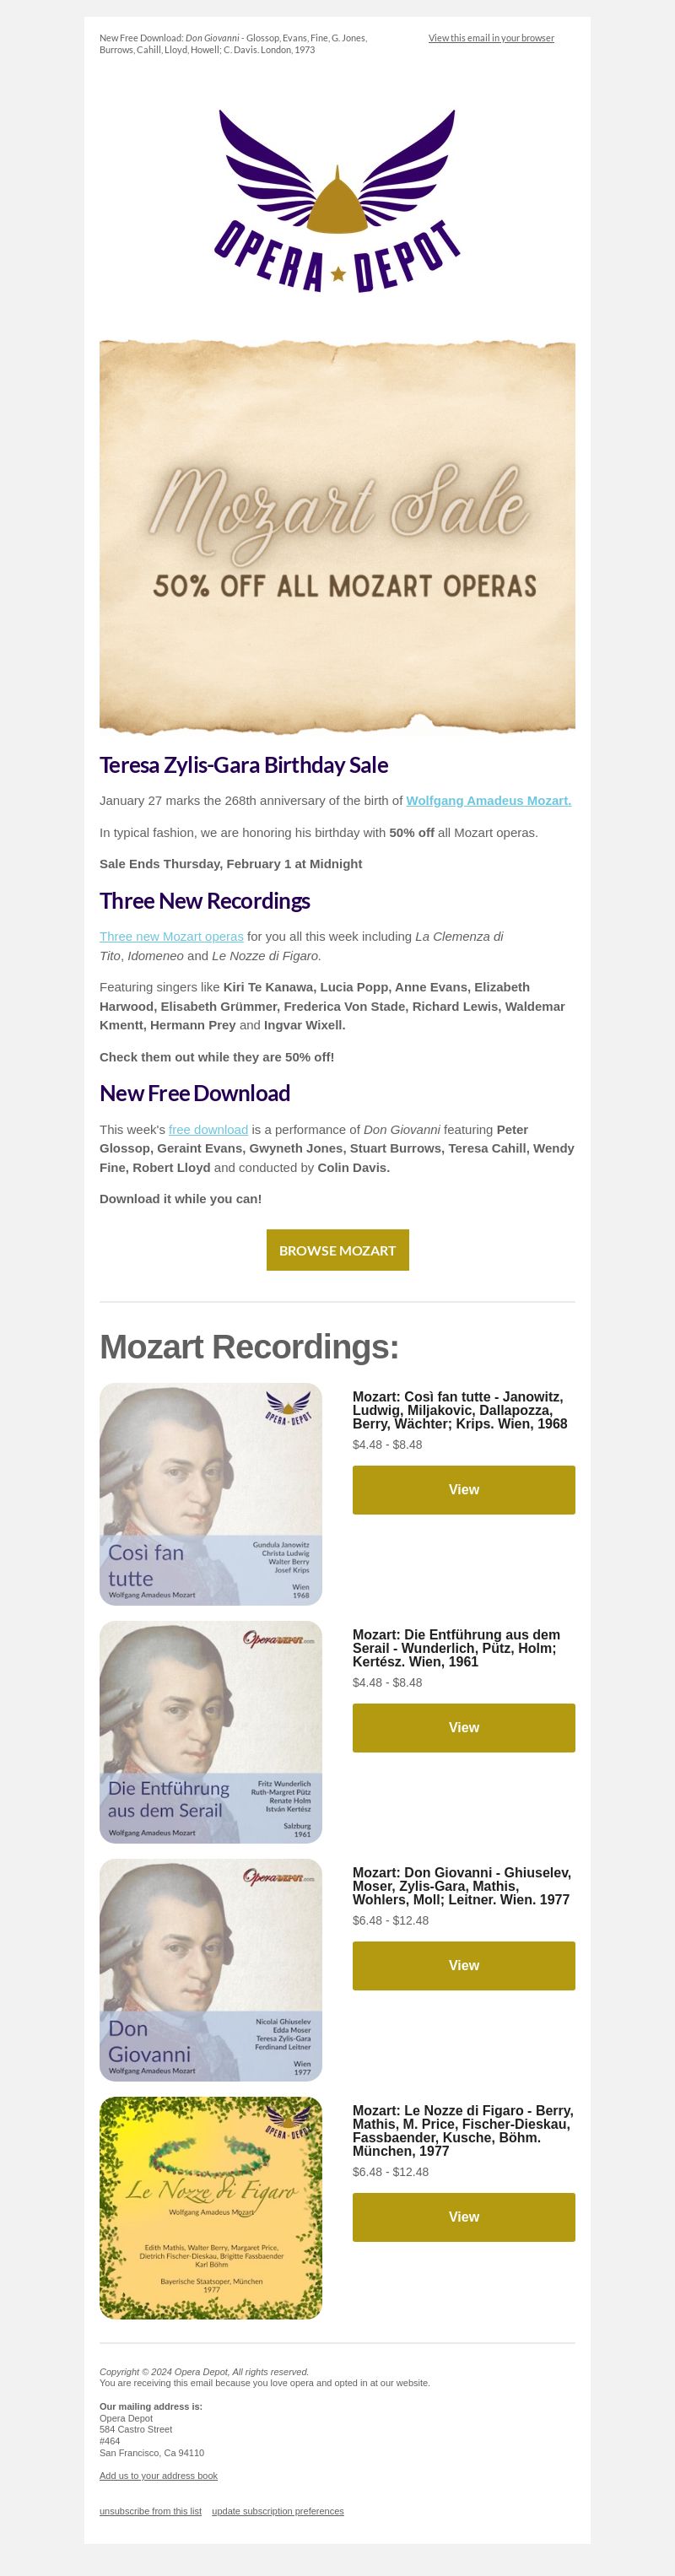The height and width of the screenshot is (2576, 675).
Task: Open the Three new Mozart operas link
Action: coord(171,936)
